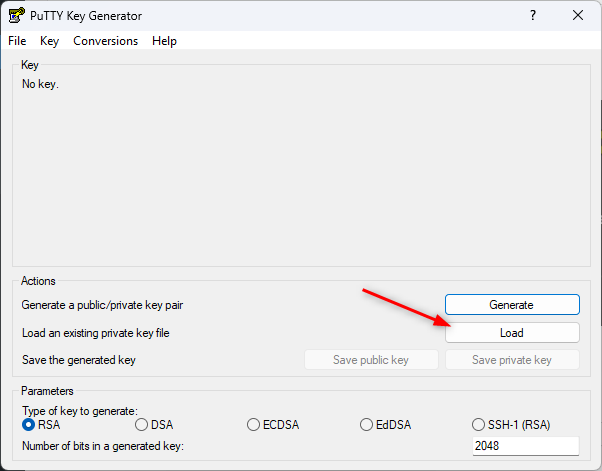
Task: Click 'Number of bits in a generated key:' label
Action: click(103, 446)
